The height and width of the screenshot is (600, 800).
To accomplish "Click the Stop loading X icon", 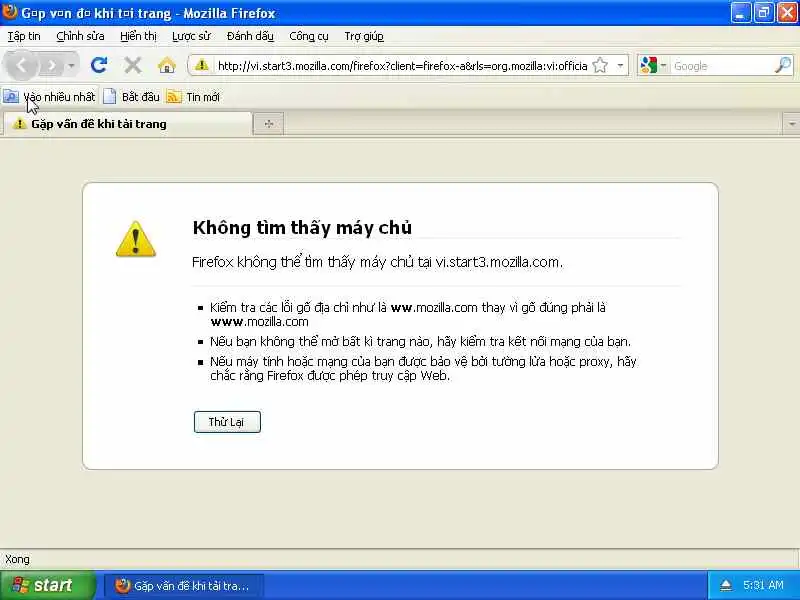I will 133,65.
